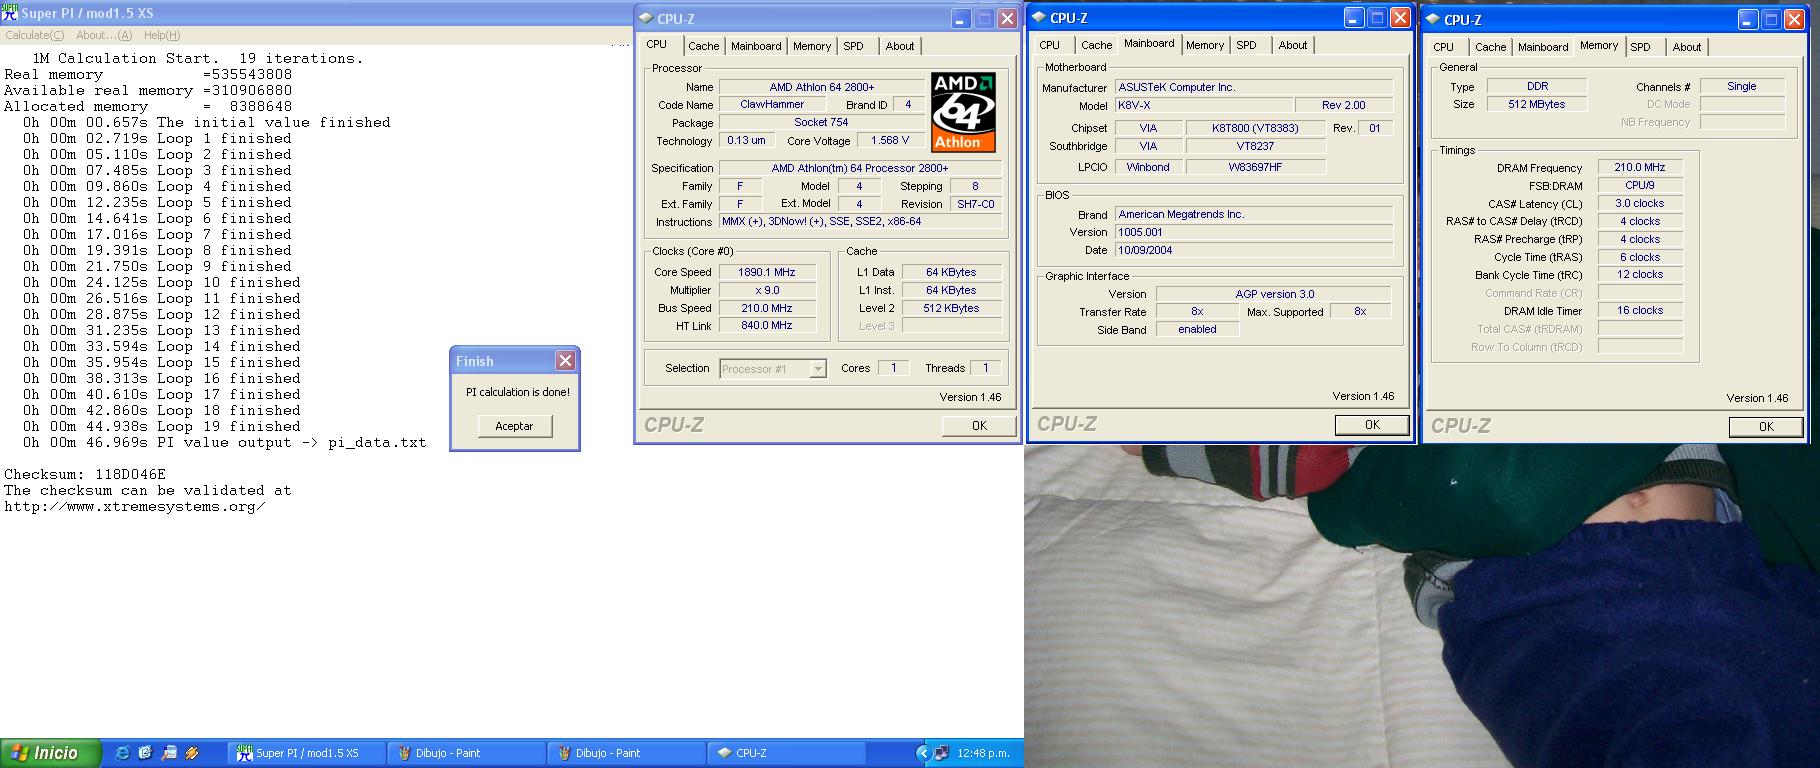Launch Internet Explorer from quick launch
The width and height of the screenshot is (1820, 768).
coord(122,753)
